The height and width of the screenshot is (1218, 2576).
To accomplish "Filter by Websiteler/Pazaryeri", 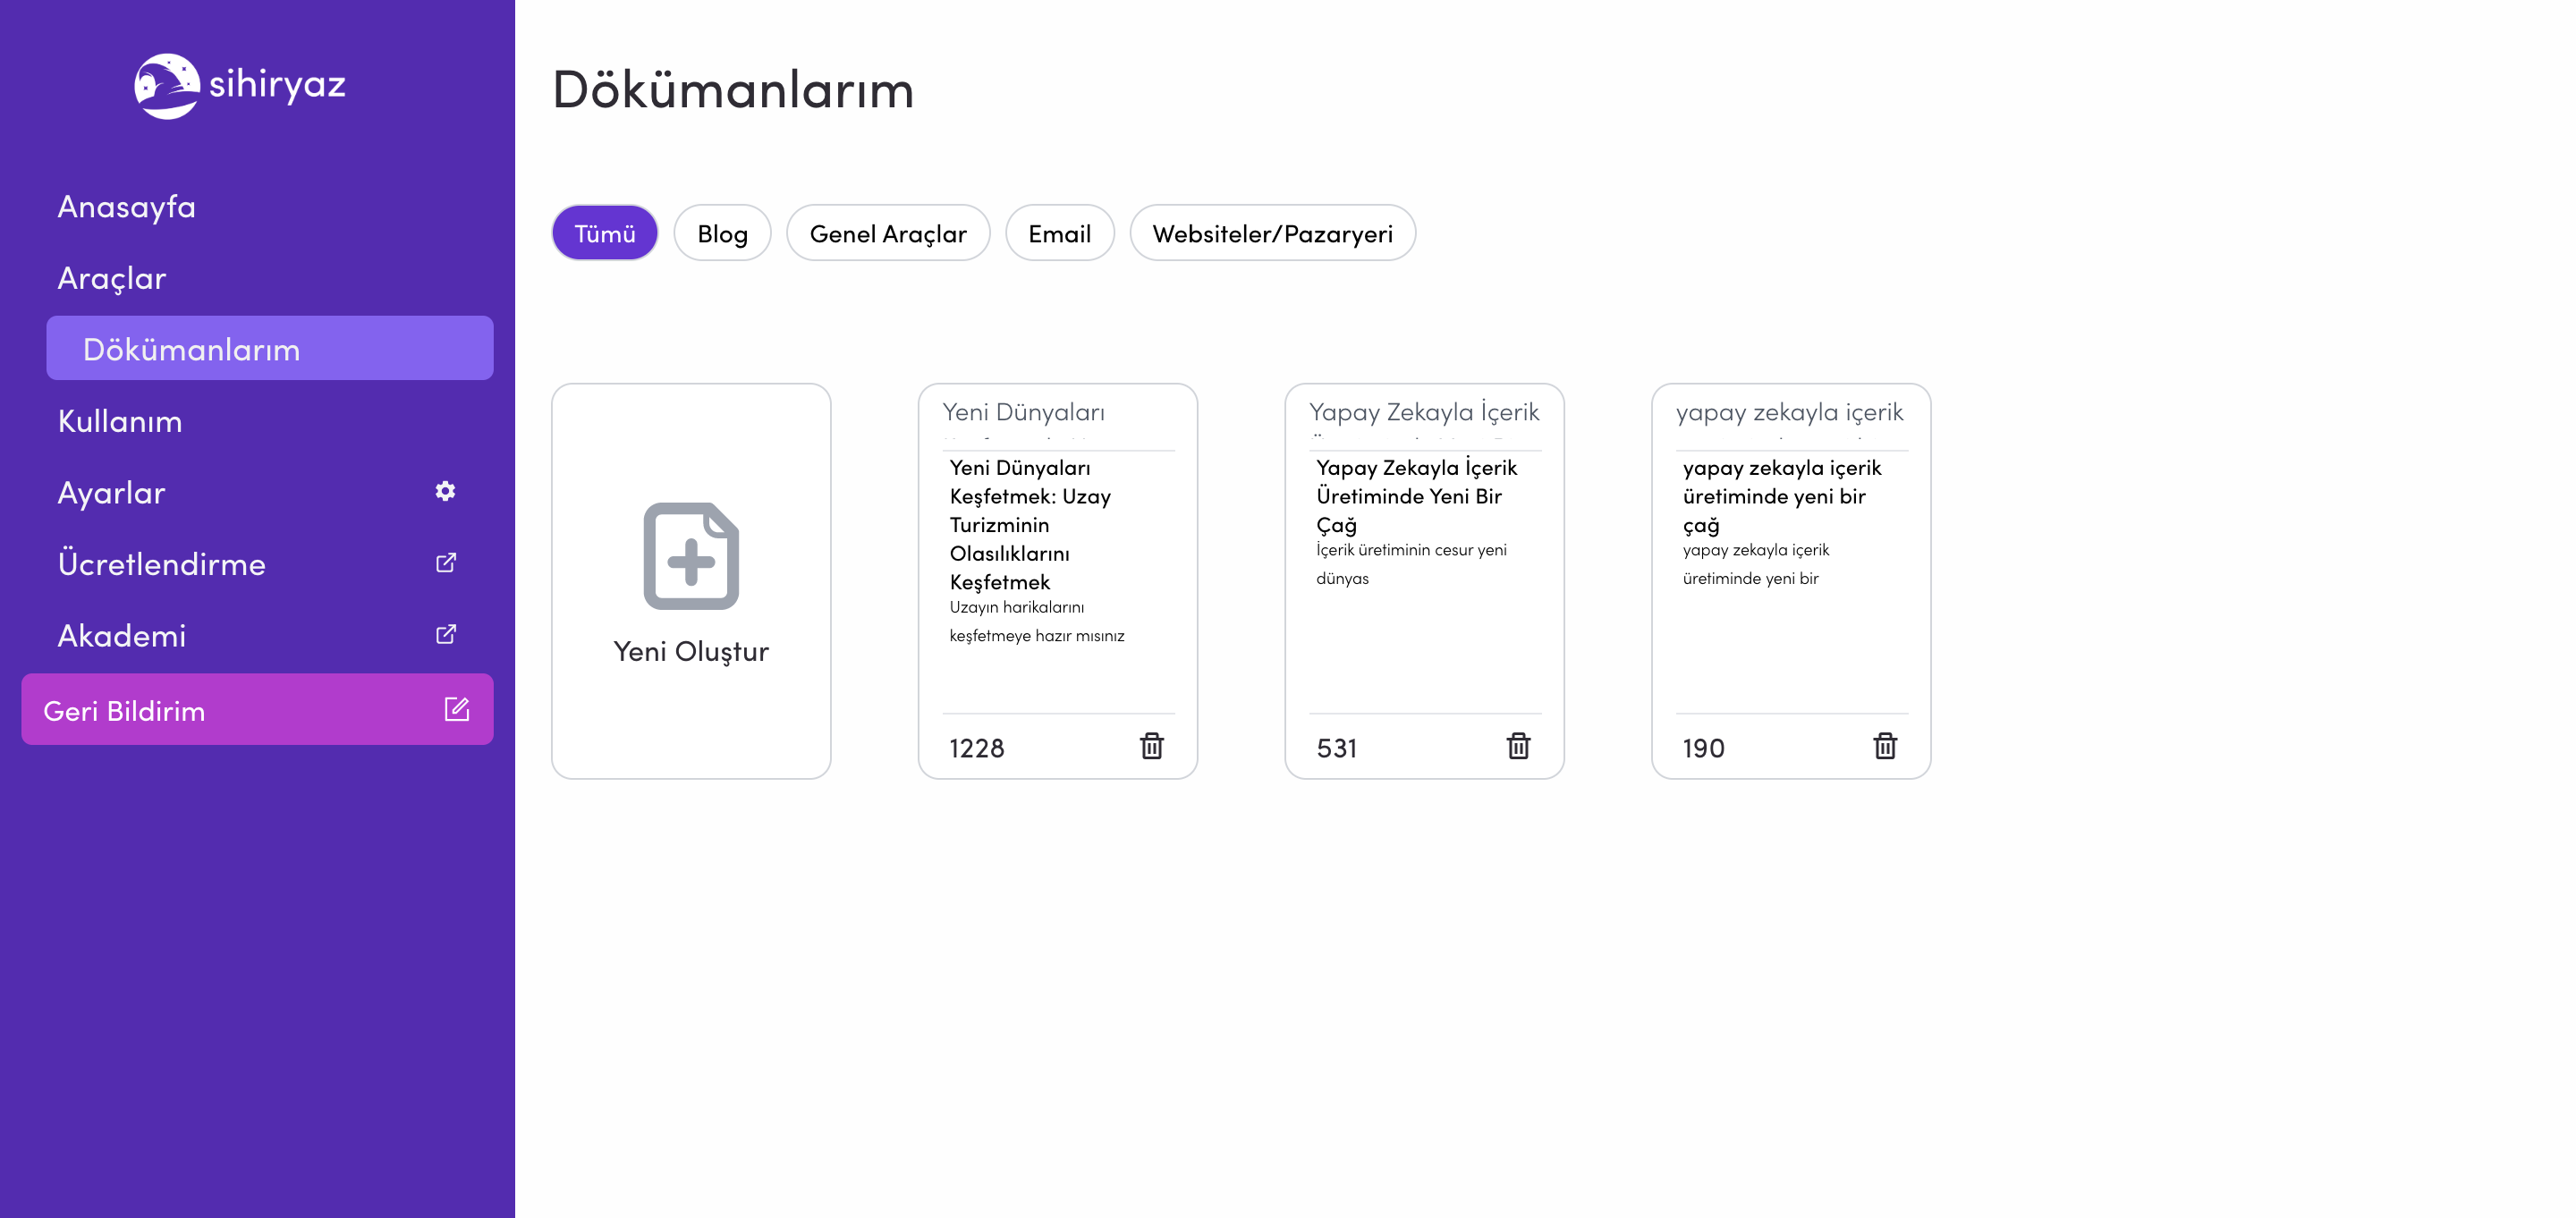I will (1272, 233).
